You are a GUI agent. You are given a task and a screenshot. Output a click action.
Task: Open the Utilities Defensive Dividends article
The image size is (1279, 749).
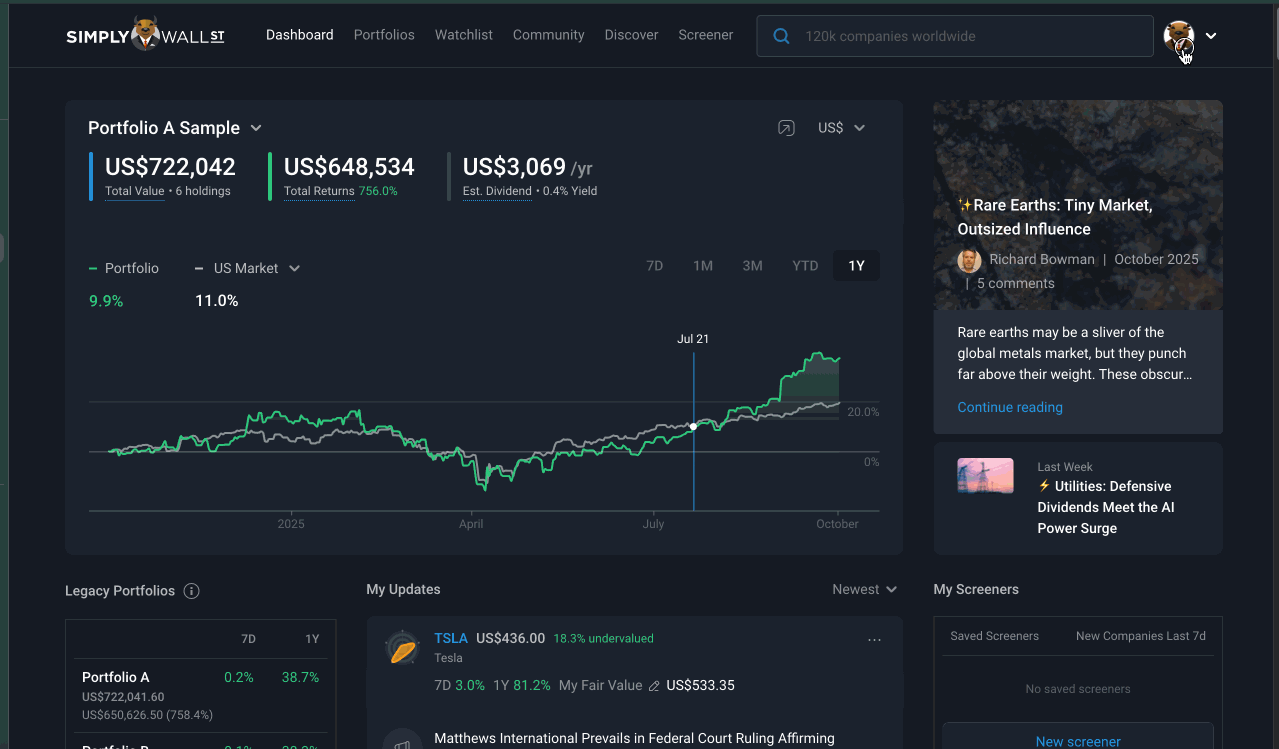(1106, 507)
